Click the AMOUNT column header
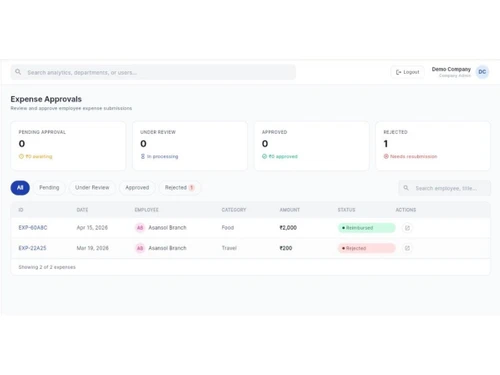500x375 pixels. [290, 210]
